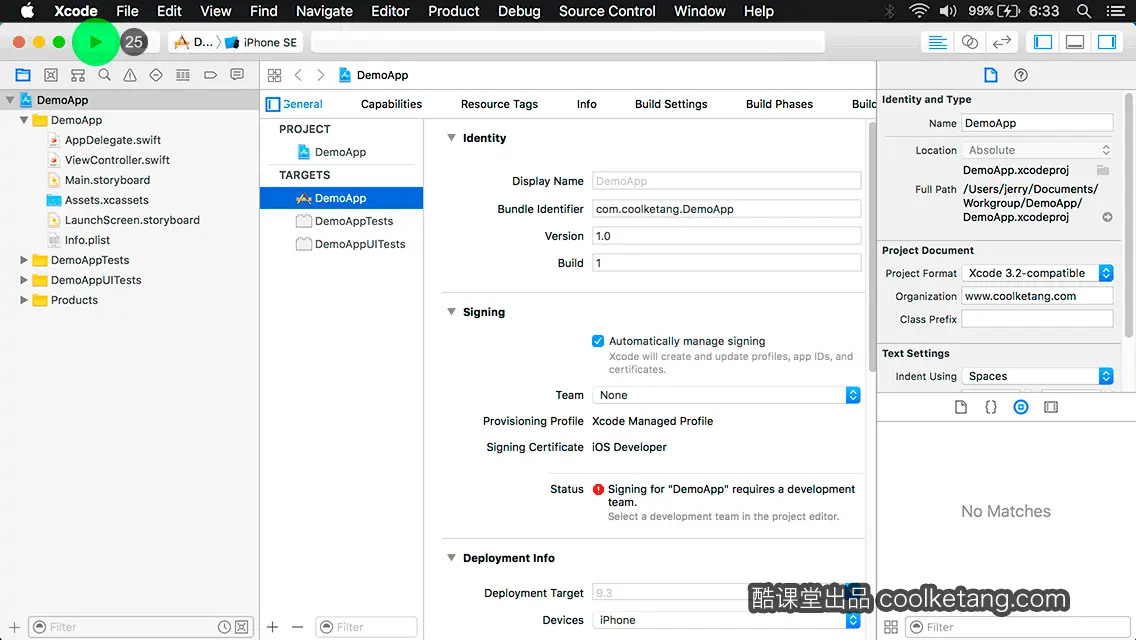Toggle the Debug area visibility
Viewport: 1136px width, 640px height.
[1075, 42]
